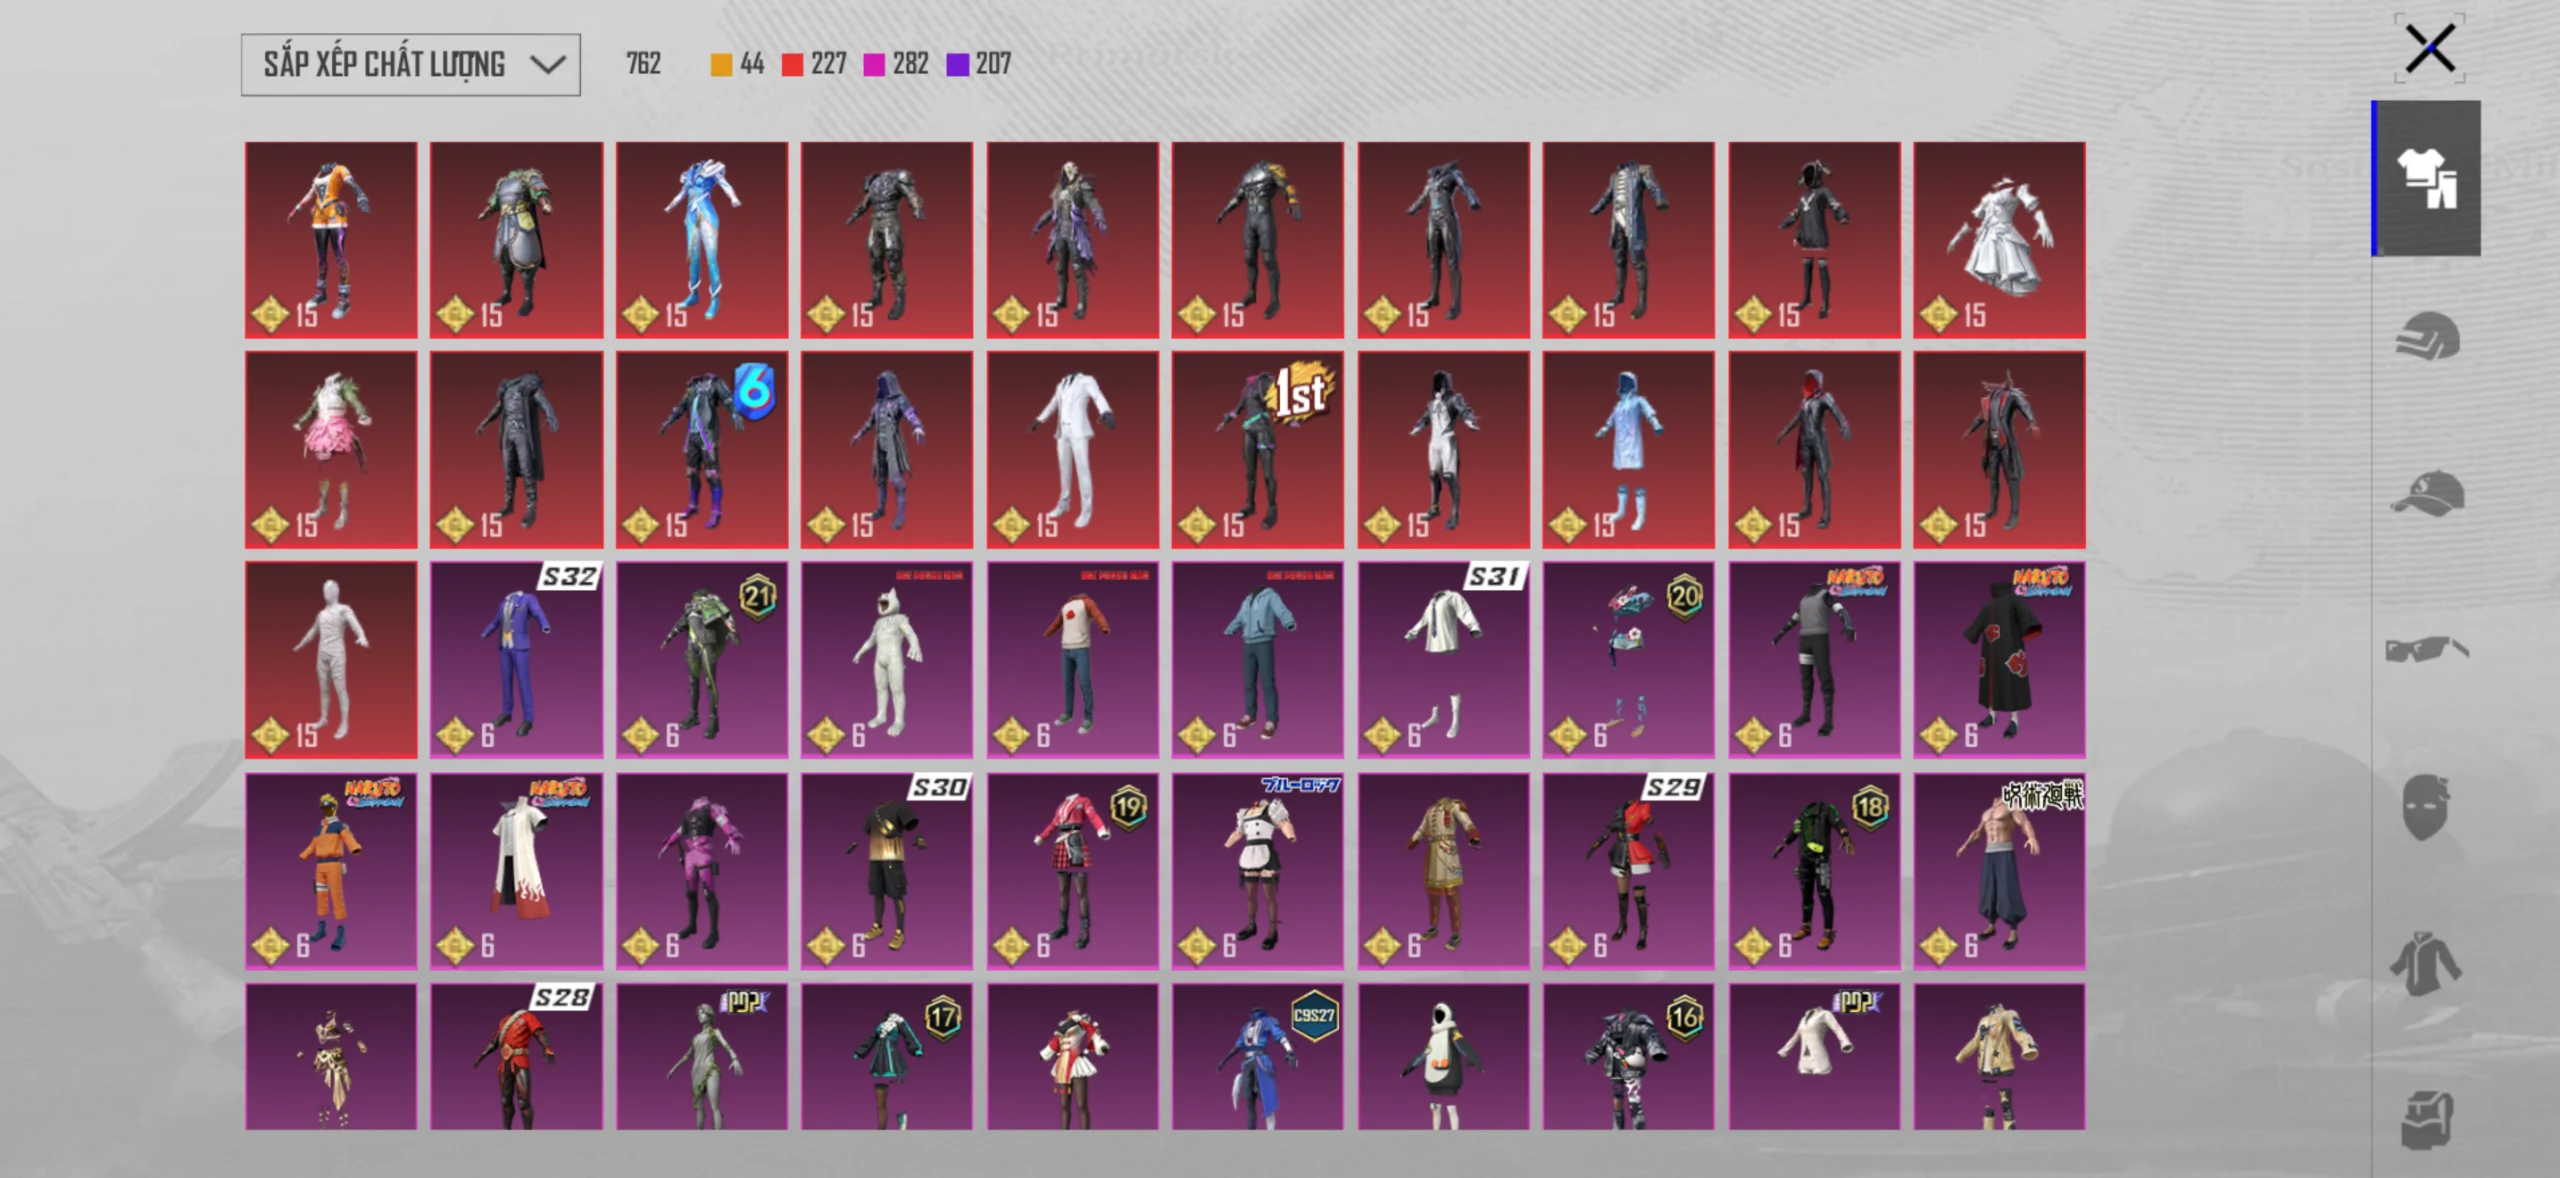
Task: Choose the penguin hoodie costume
Action: click(x=1443, y=1056)
